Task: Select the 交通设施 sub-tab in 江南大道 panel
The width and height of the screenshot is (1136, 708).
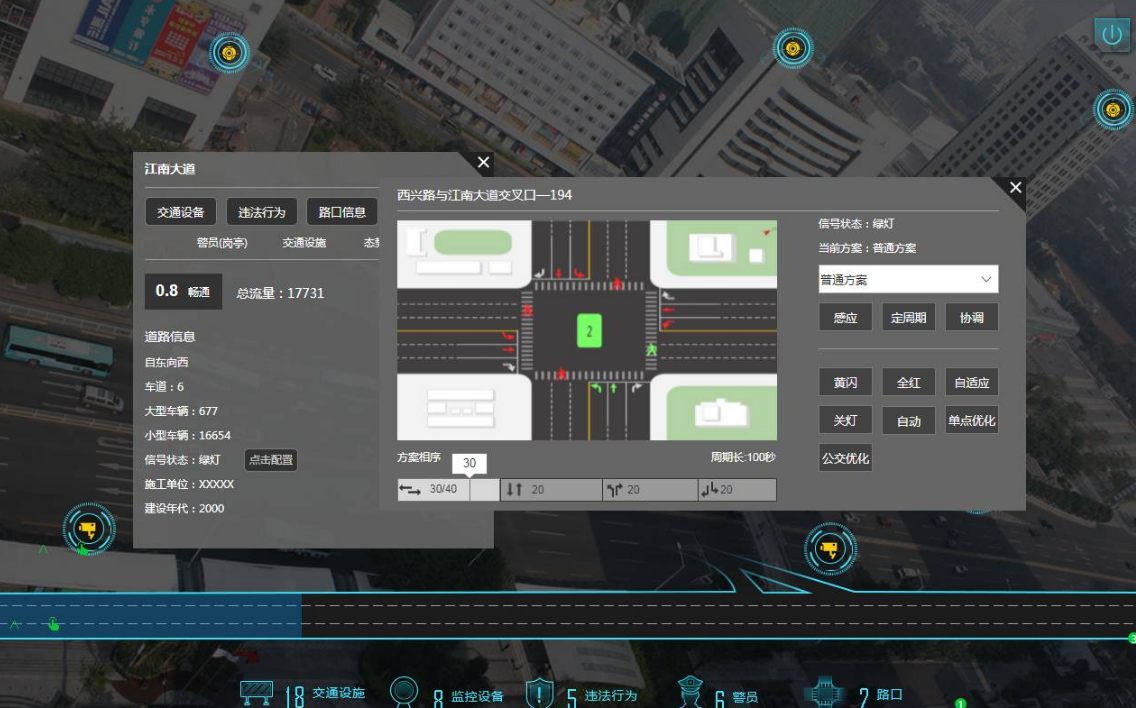Action: 304,243
